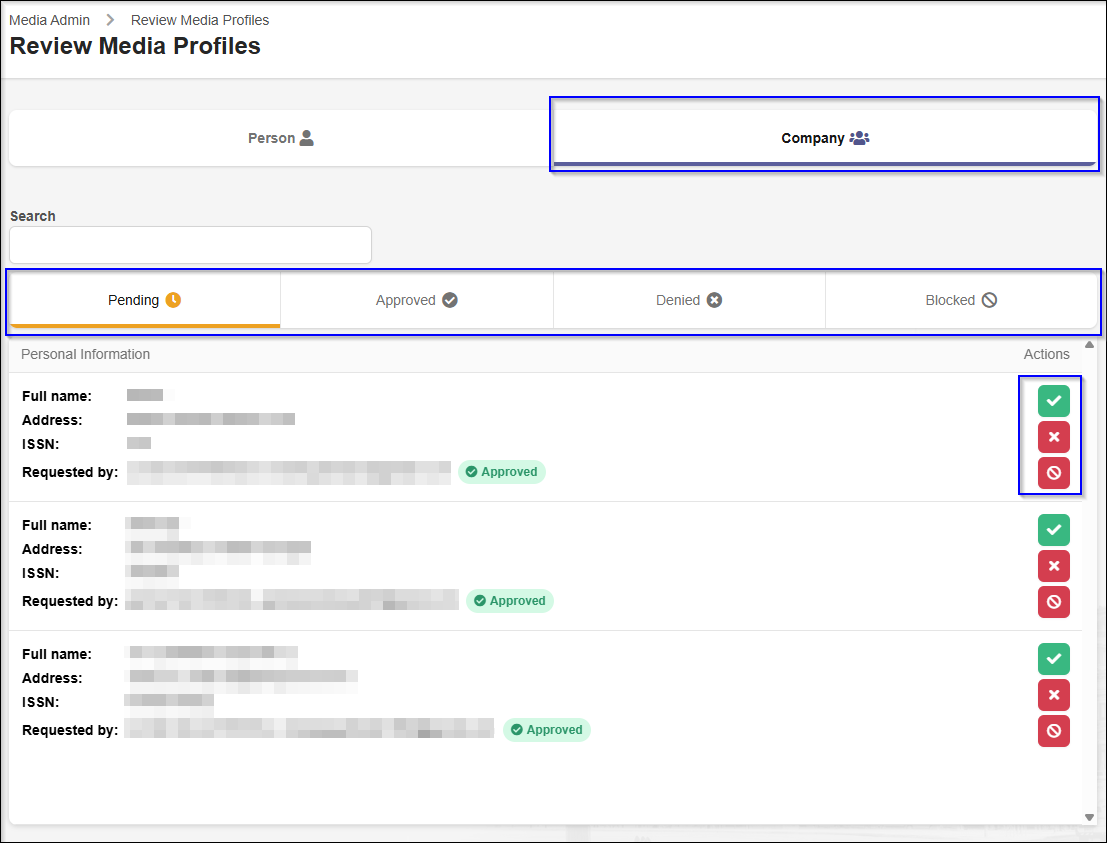
Task: Approve the second pending profile
Action: (1053, 530)
